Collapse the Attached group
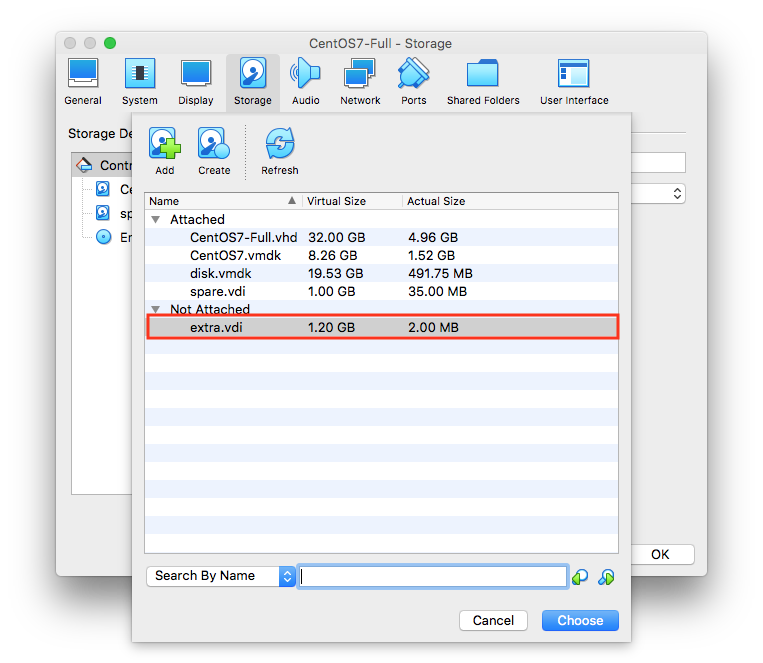Screen dimensions: 763x663 156,220
